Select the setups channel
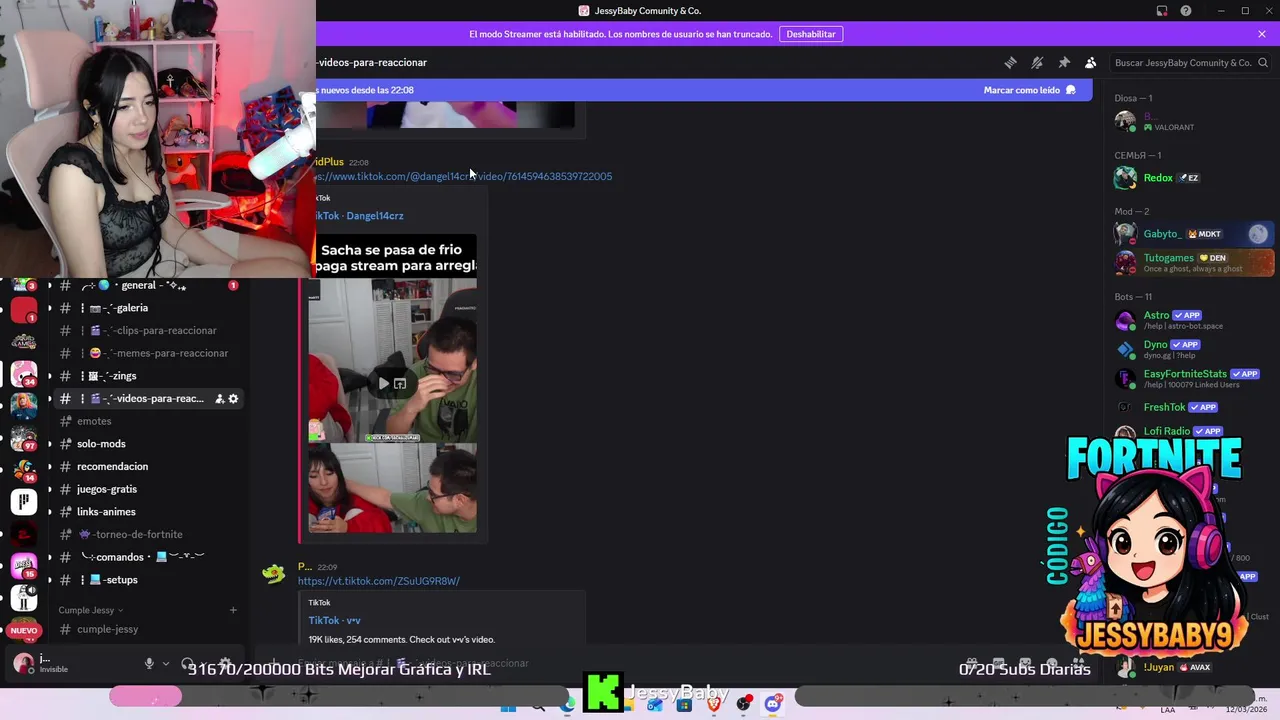The height and width of the screenshot is (720, 1280). [145, 580]
